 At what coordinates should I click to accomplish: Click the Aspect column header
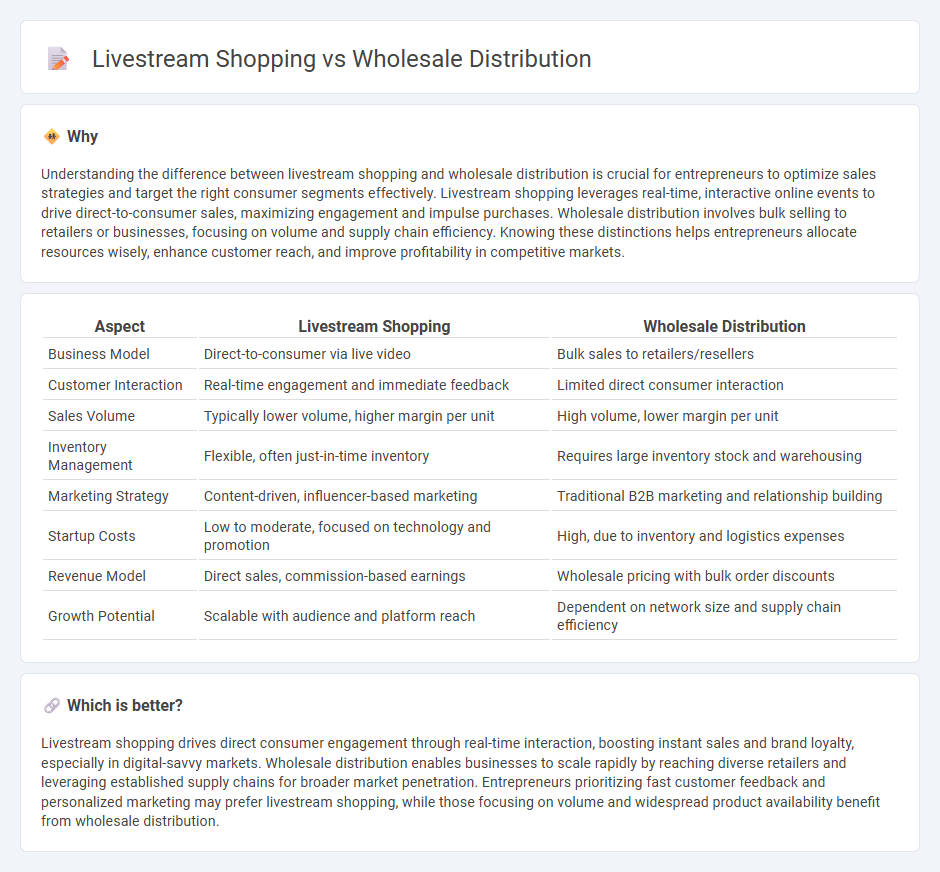pos(120,326)
